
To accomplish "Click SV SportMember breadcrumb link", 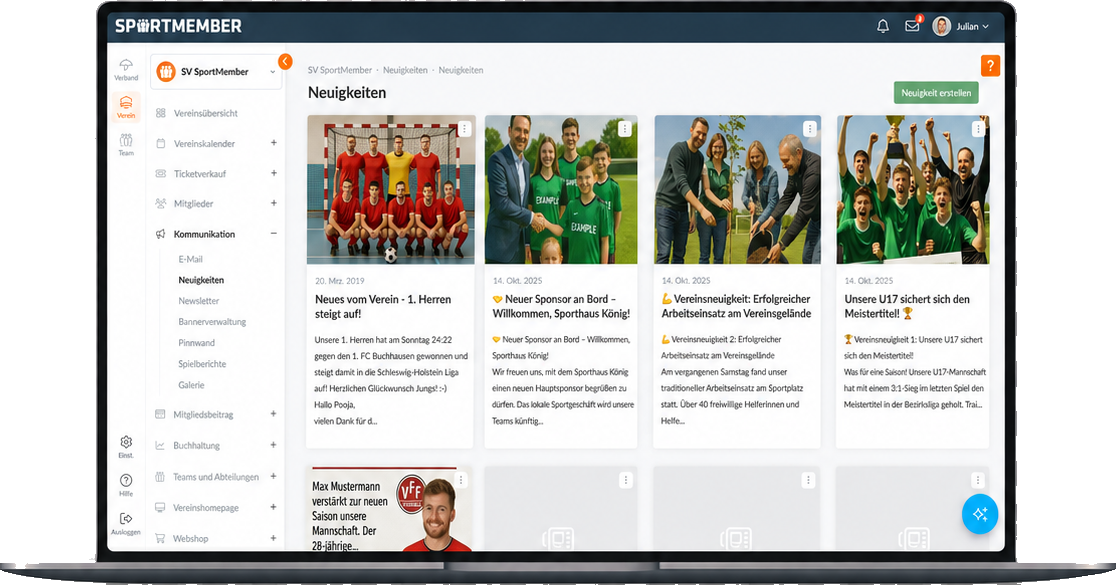I will (x=339, y=70).
